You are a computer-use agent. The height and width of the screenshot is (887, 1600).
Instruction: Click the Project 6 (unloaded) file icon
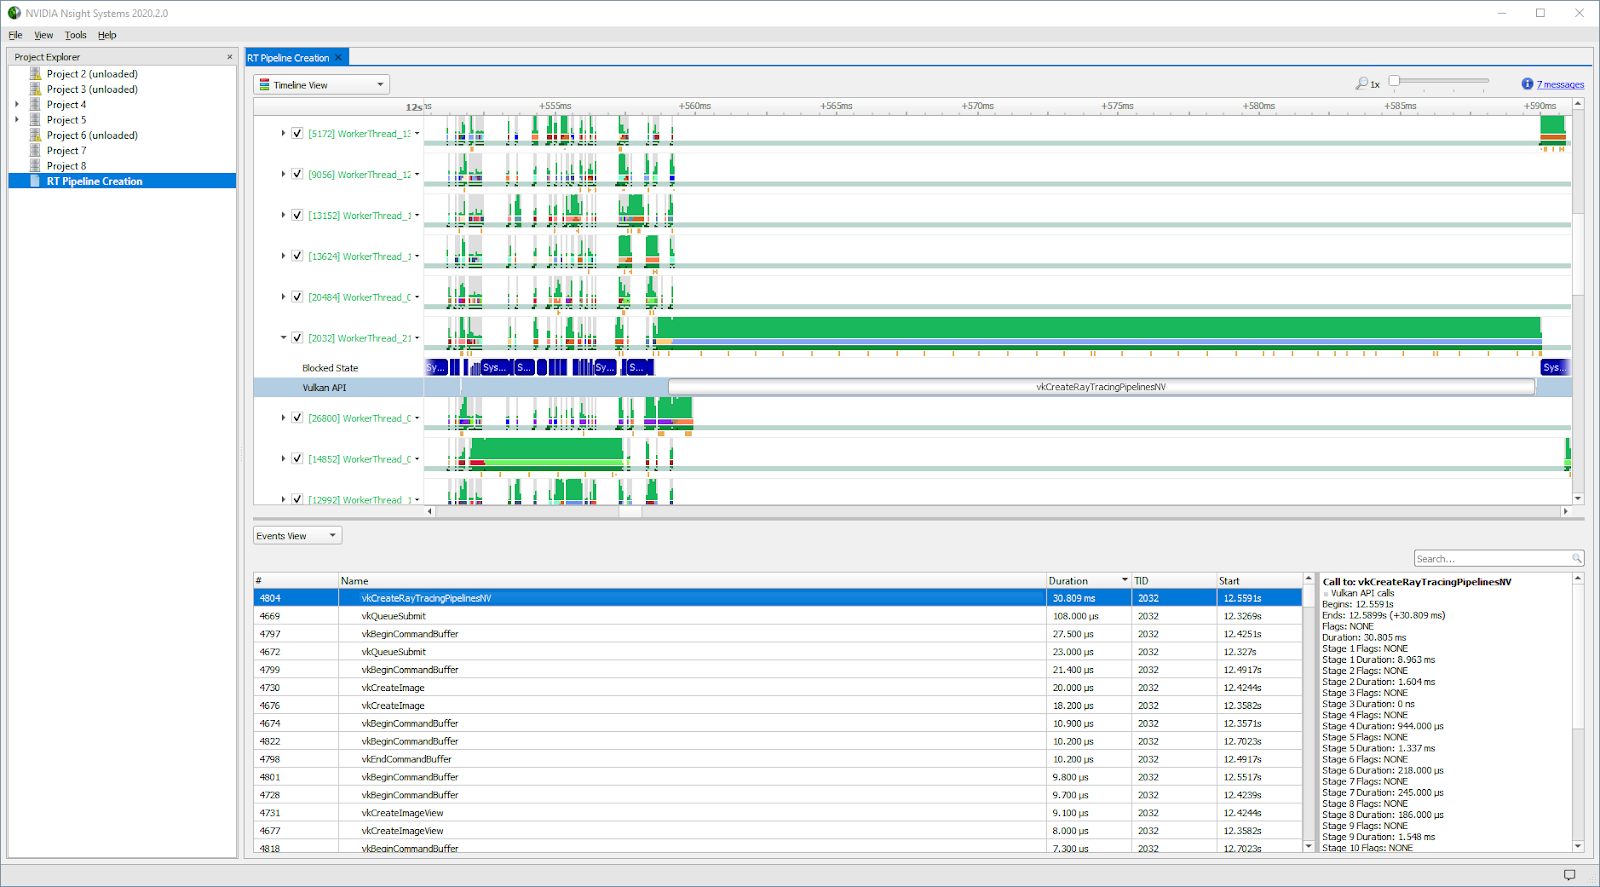[36, 135]
